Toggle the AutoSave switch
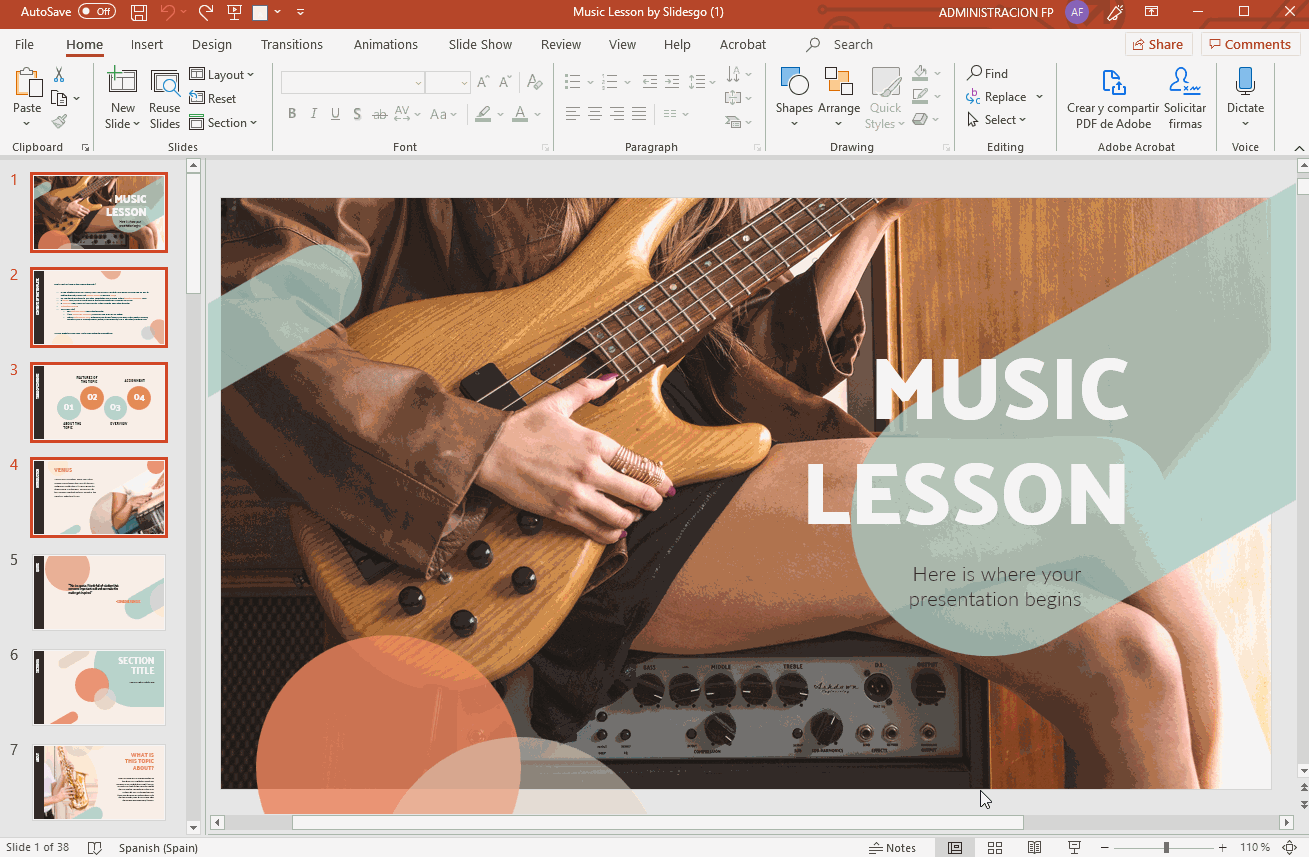 coord(97,12)
